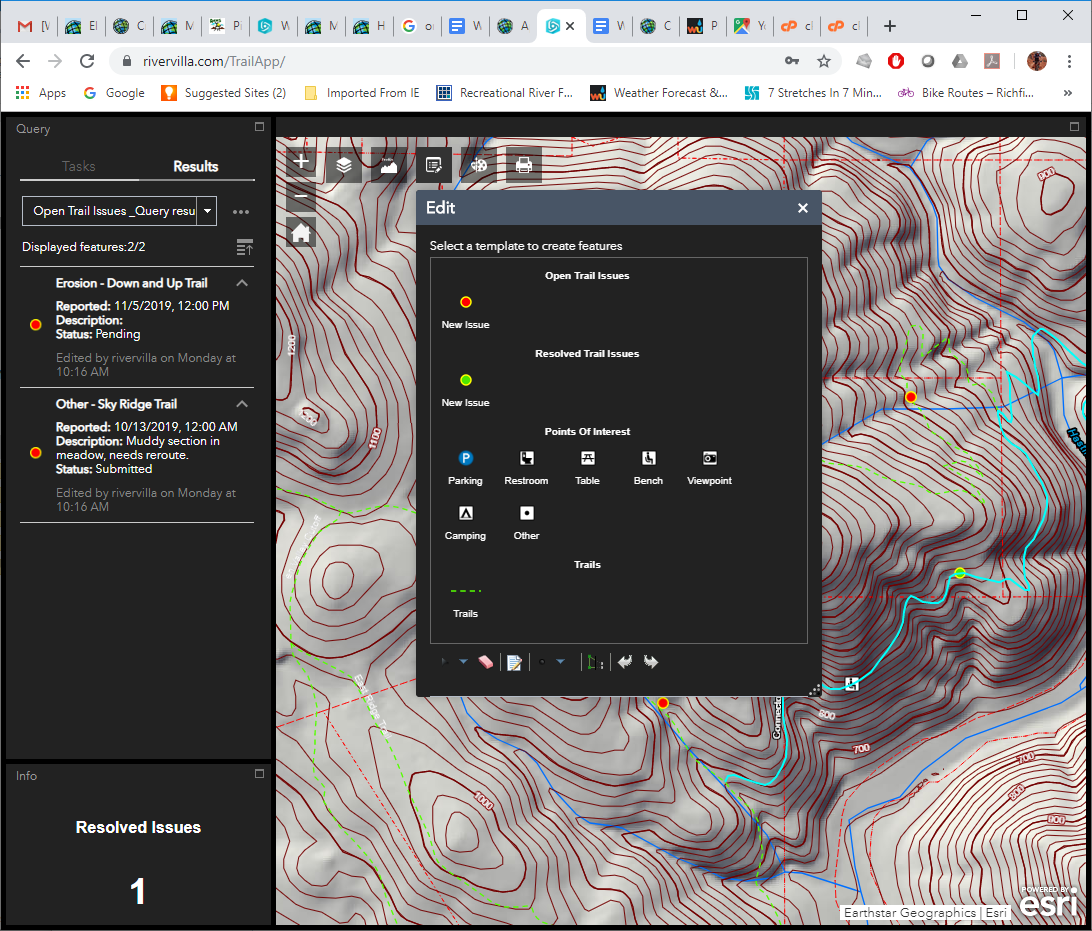Choose the Camping template icon
This screenshot has width=1092, height=931.
(465, 514)
